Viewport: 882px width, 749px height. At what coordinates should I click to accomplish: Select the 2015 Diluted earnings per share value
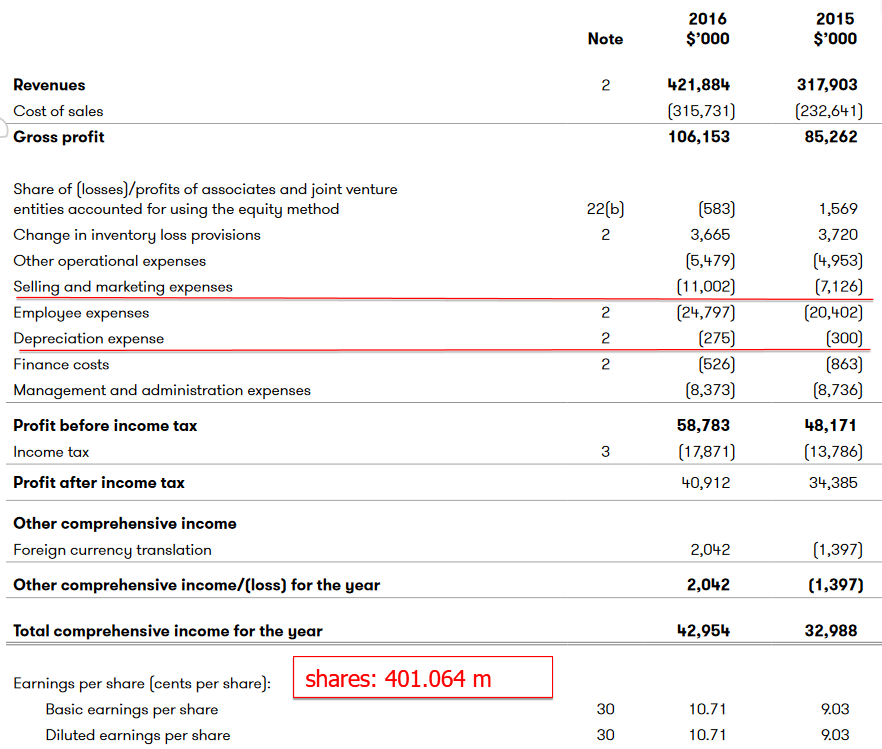pos(835,736)
